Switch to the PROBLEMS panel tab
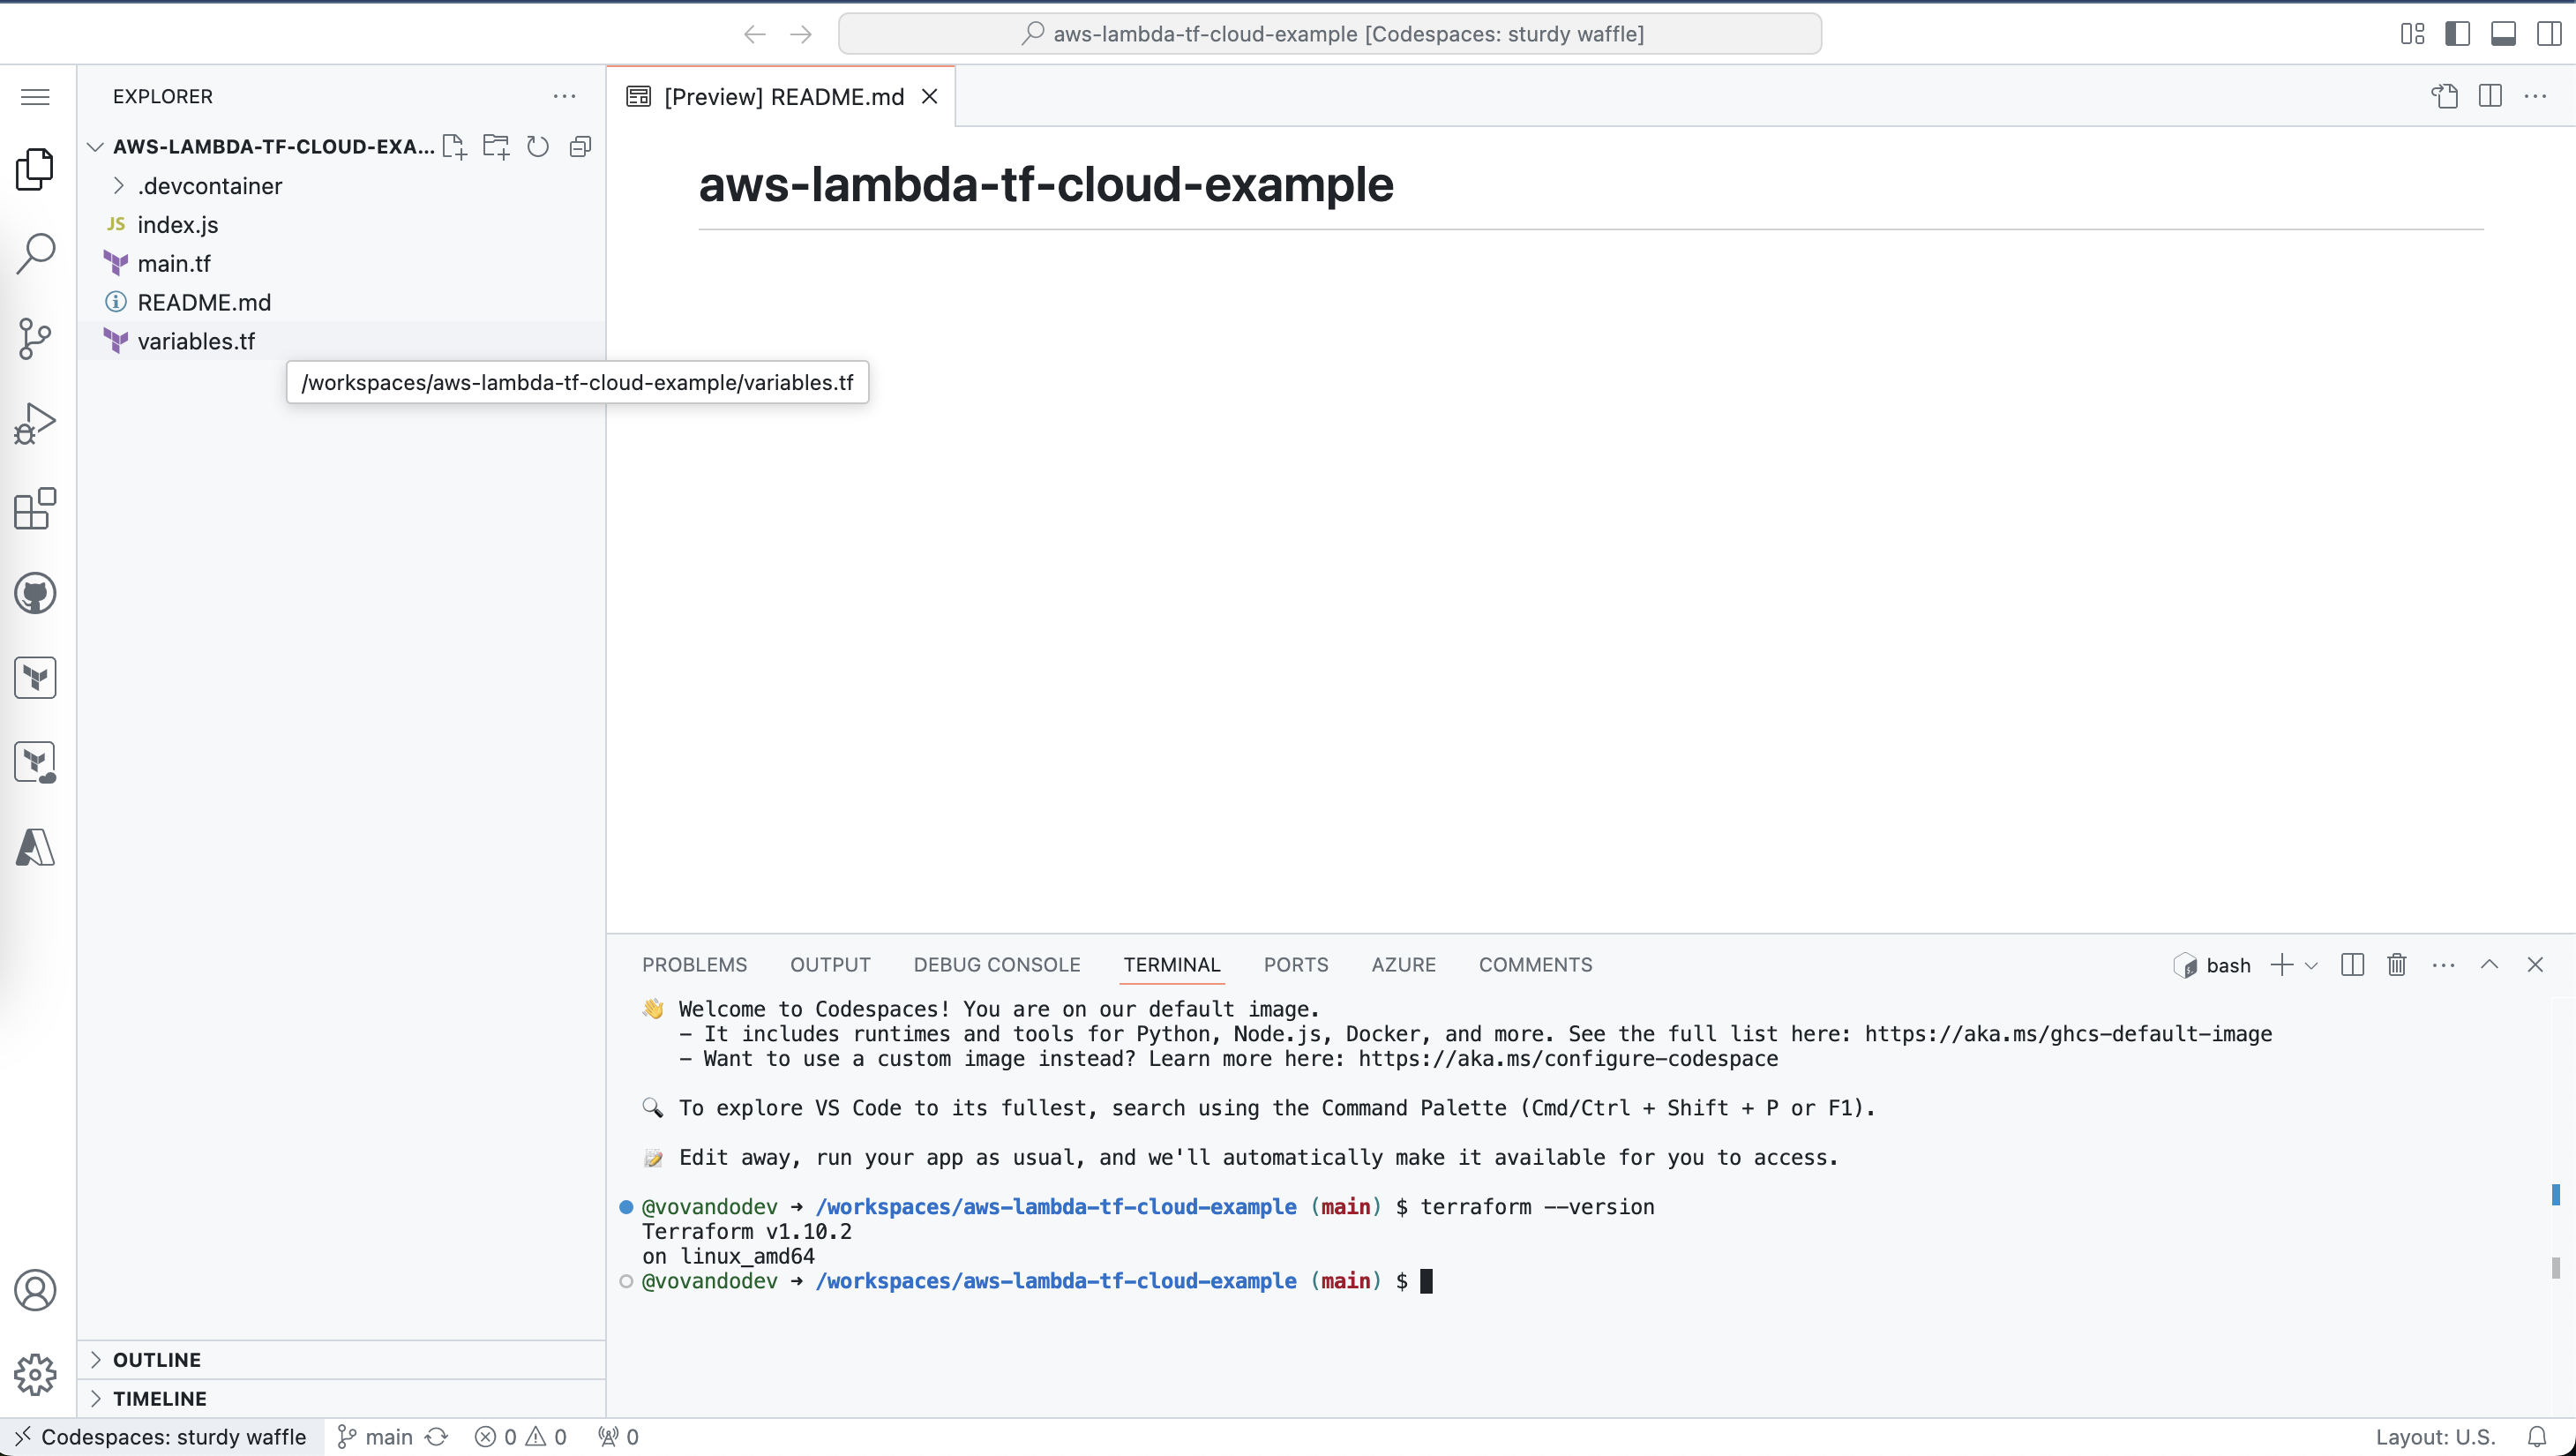This screenshot has width=2576, height=1456. coord(694,965)
